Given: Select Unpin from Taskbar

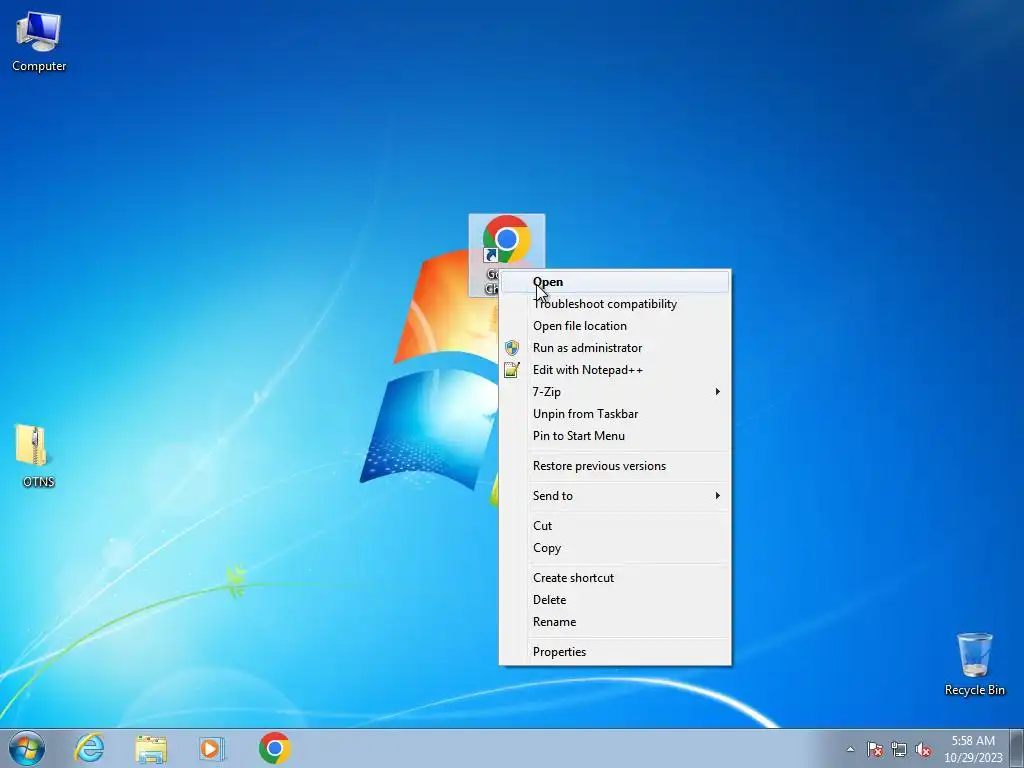Looking at the screenshot, I should click(x=615, y=414).
